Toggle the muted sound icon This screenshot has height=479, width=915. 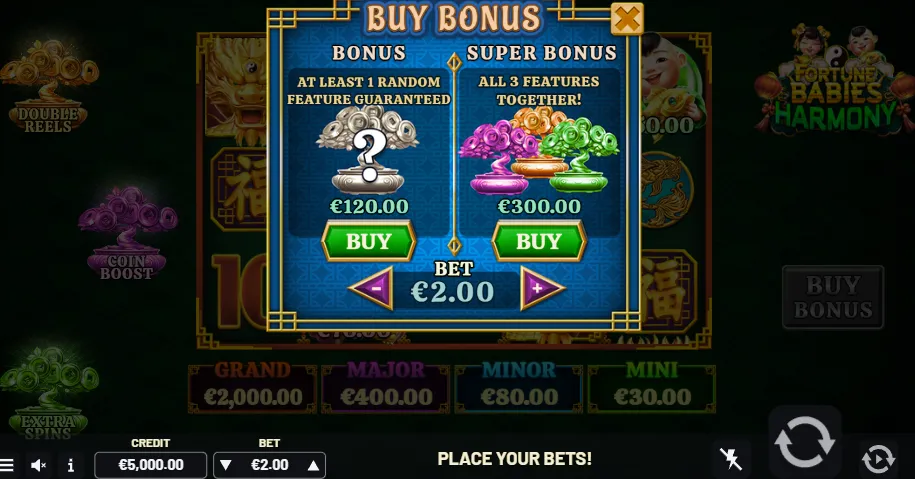(39, 465)
